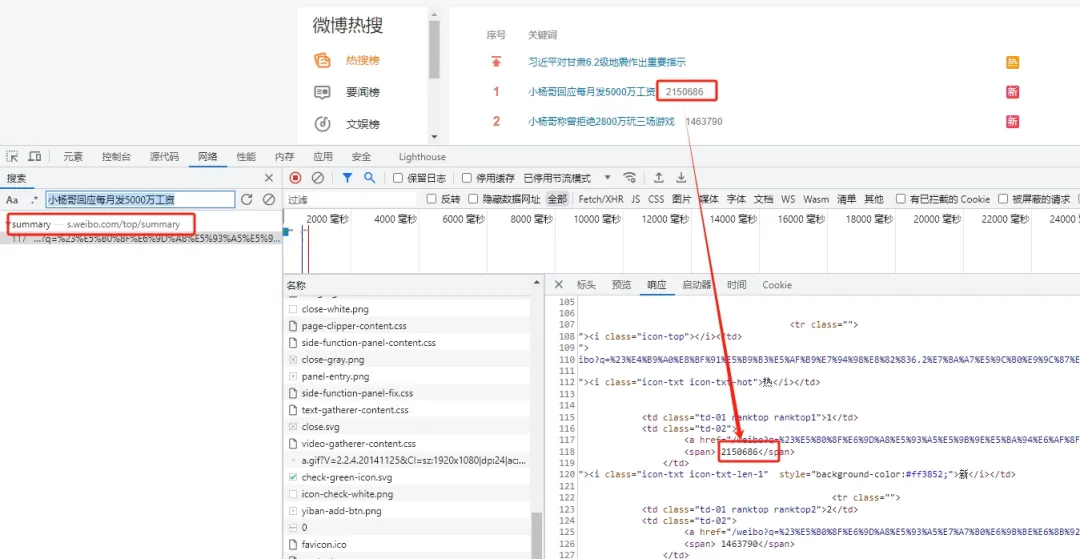Open the throttling mode dropdown
The image size is (1080, 559).
pyautogui.click(x=567, y=178)
